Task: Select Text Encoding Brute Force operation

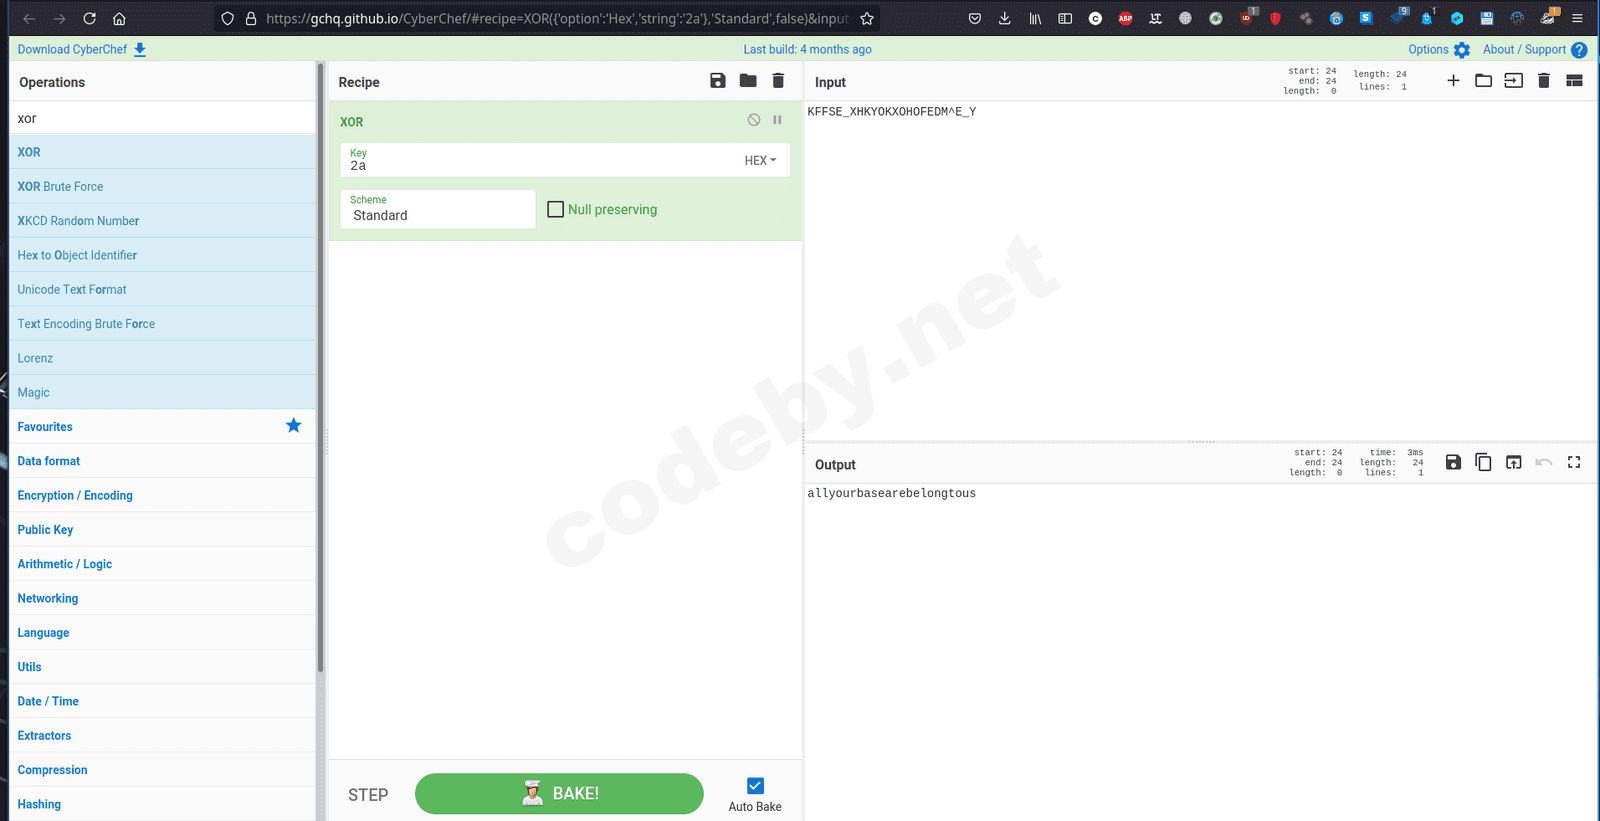Action: point(162,324)
